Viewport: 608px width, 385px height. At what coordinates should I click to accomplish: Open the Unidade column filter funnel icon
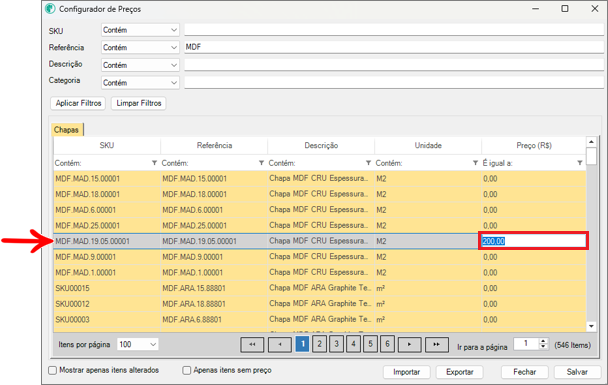(x=475, y=163)
